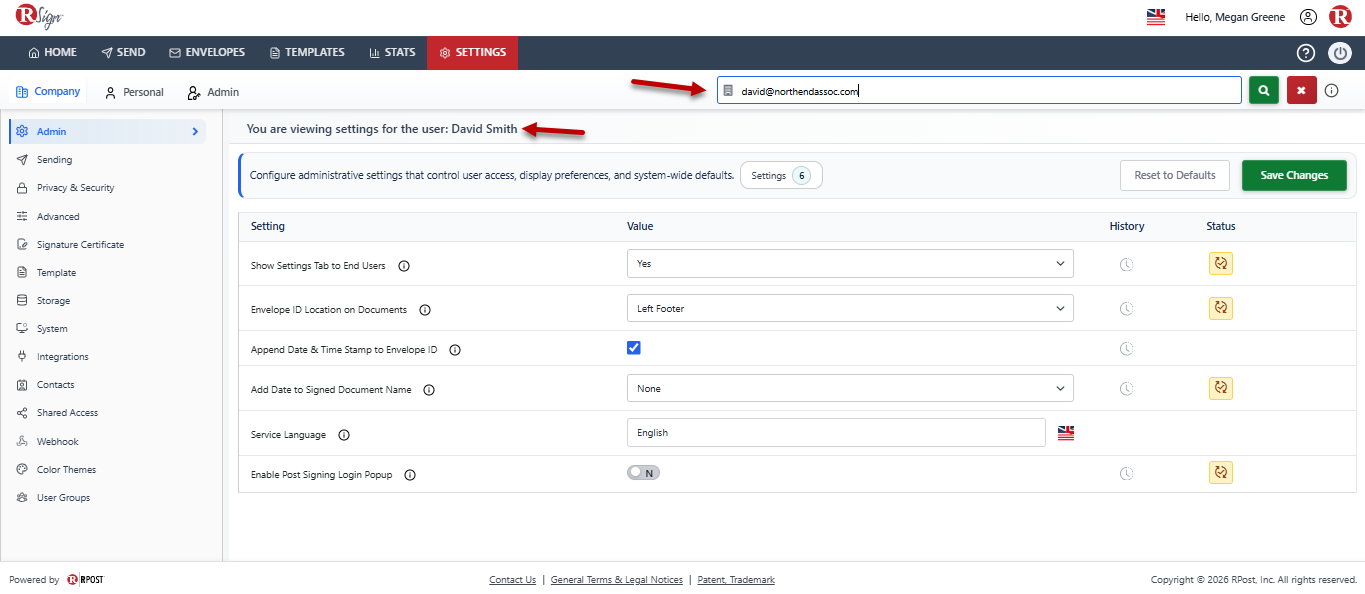Viewport: 1365px width, 594px height.
Task: Click the user profile icon beside Megan Greene
Action: (x=1308, y=17)
